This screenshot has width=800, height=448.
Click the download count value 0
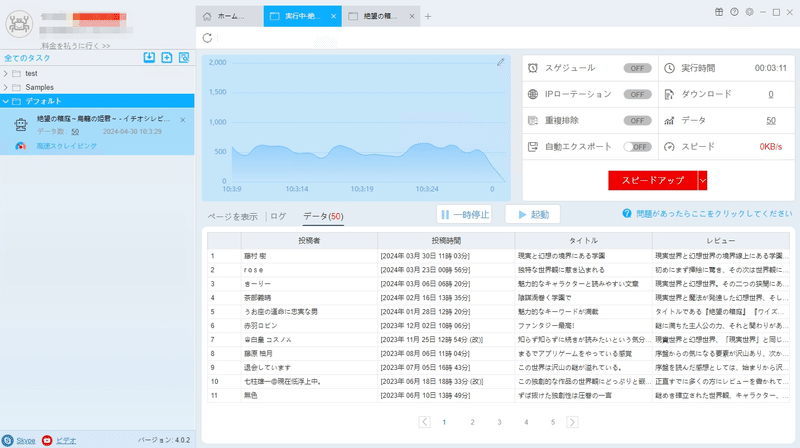click(771, 94)
